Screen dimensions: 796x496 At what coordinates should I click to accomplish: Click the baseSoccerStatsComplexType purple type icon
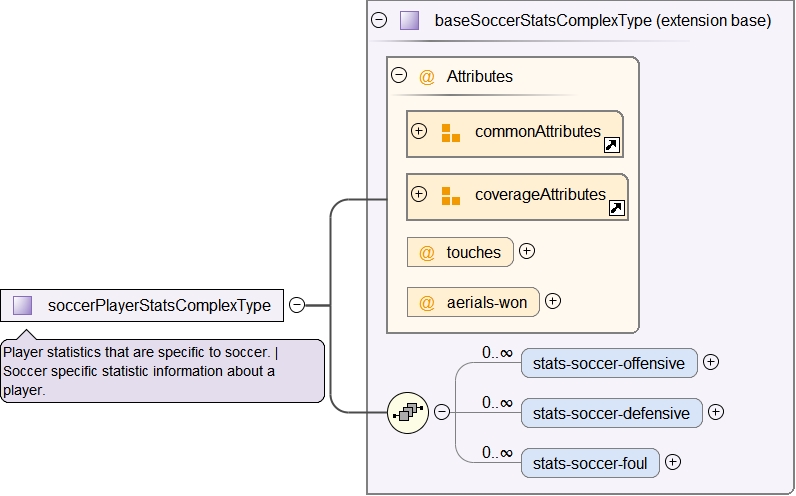coord(409,20)
